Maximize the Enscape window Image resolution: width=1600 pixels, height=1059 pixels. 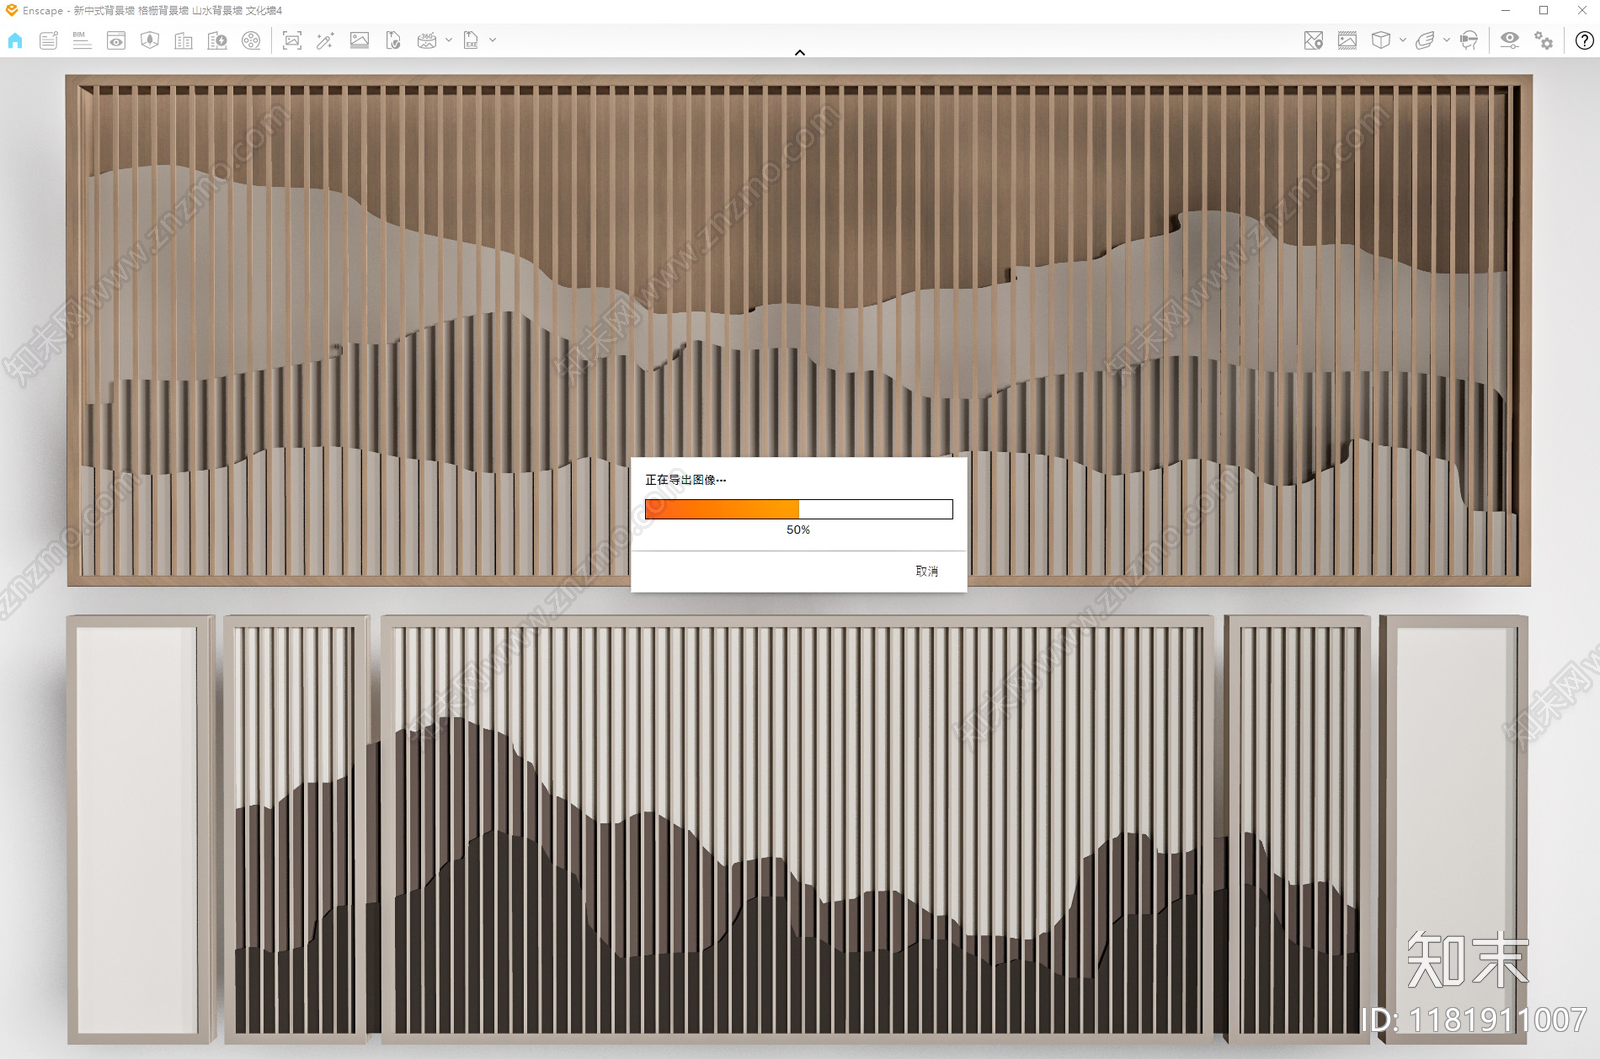click(1544, 11)
